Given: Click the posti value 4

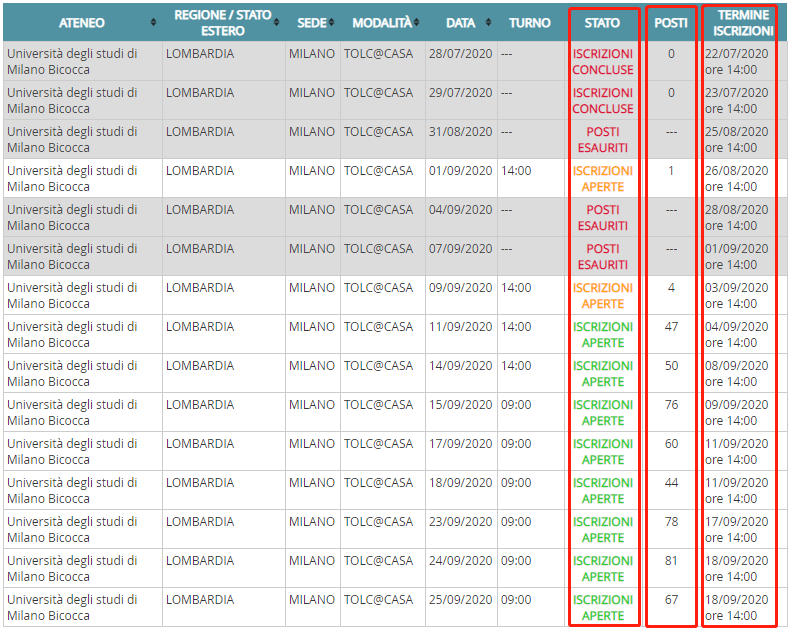Looking at the screenshot, I should click(x=671, y=288).
